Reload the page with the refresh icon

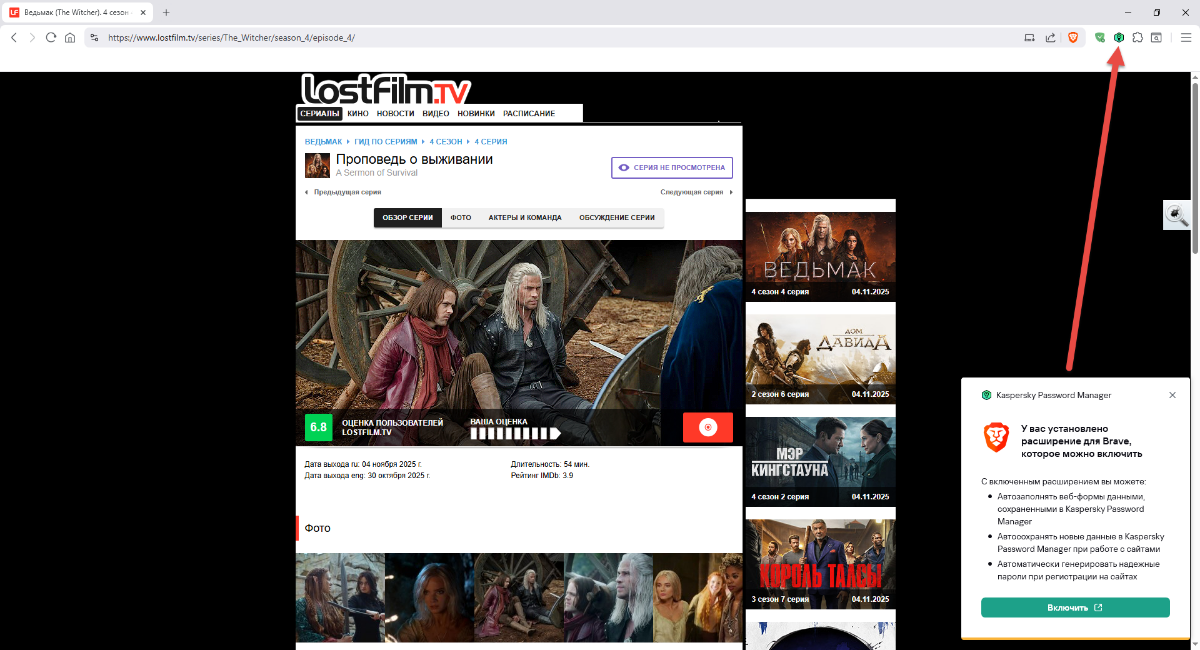[51, 37]
